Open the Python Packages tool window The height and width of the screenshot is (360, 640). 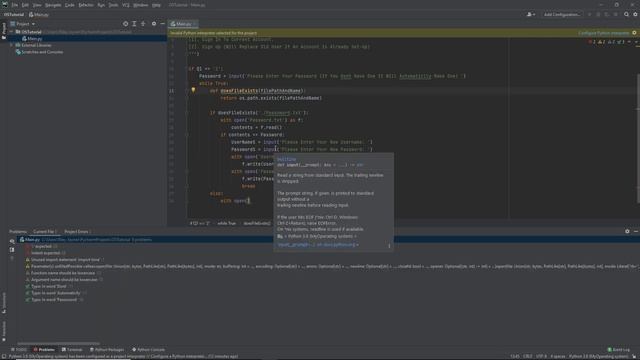(107, 350)
